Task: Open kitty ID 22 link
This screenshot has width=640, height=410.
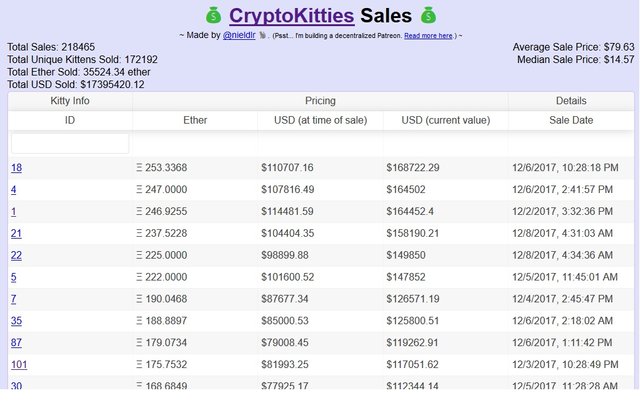Action: 16,255
